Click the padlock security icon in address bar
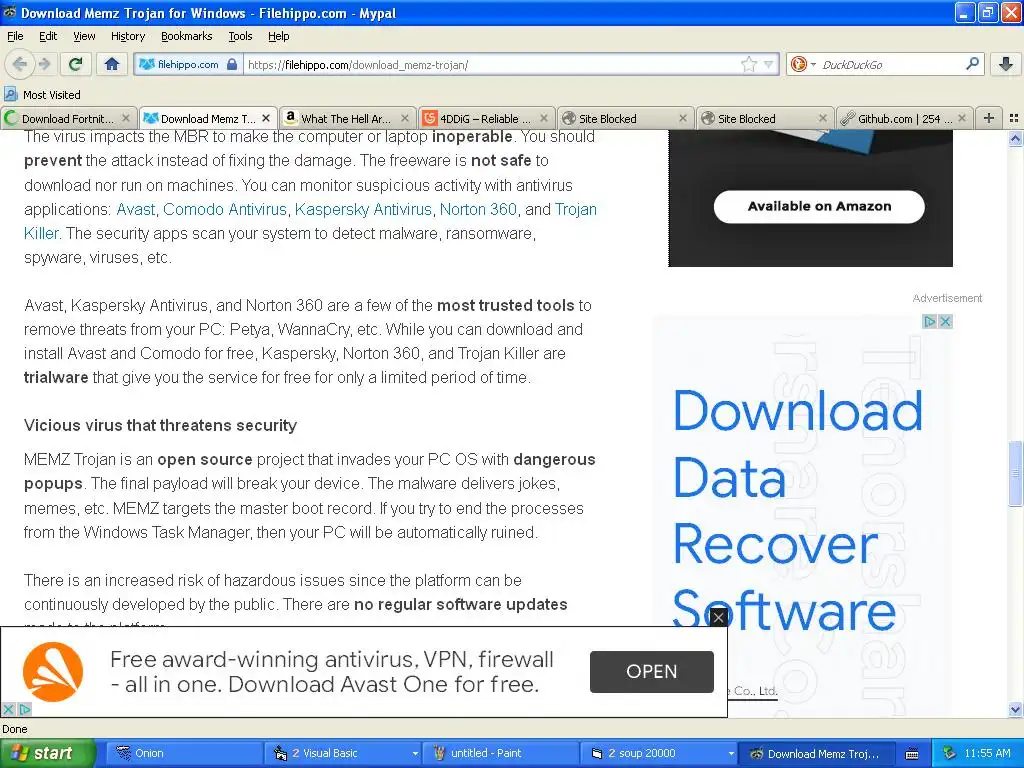Screen dimensions: 1024x768 232,64
